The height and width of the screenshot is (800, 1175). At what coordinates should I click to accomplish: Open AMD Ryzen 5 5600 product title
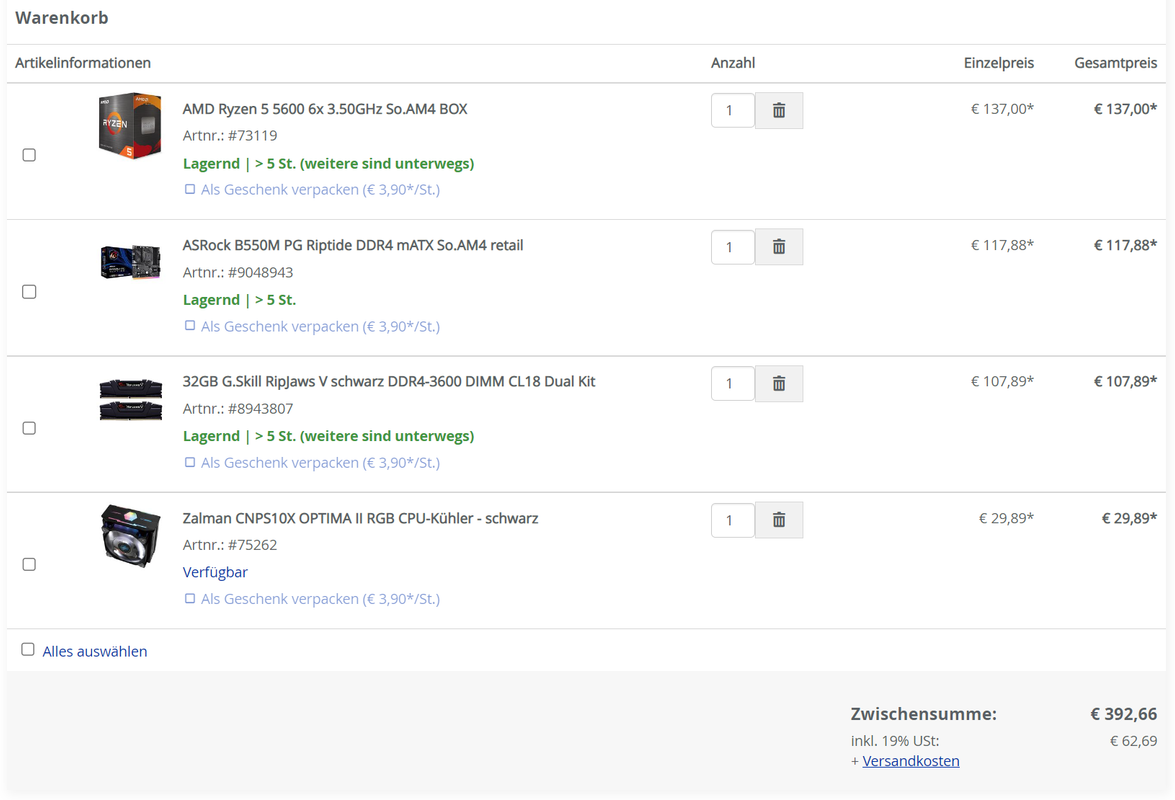(324, 109)
